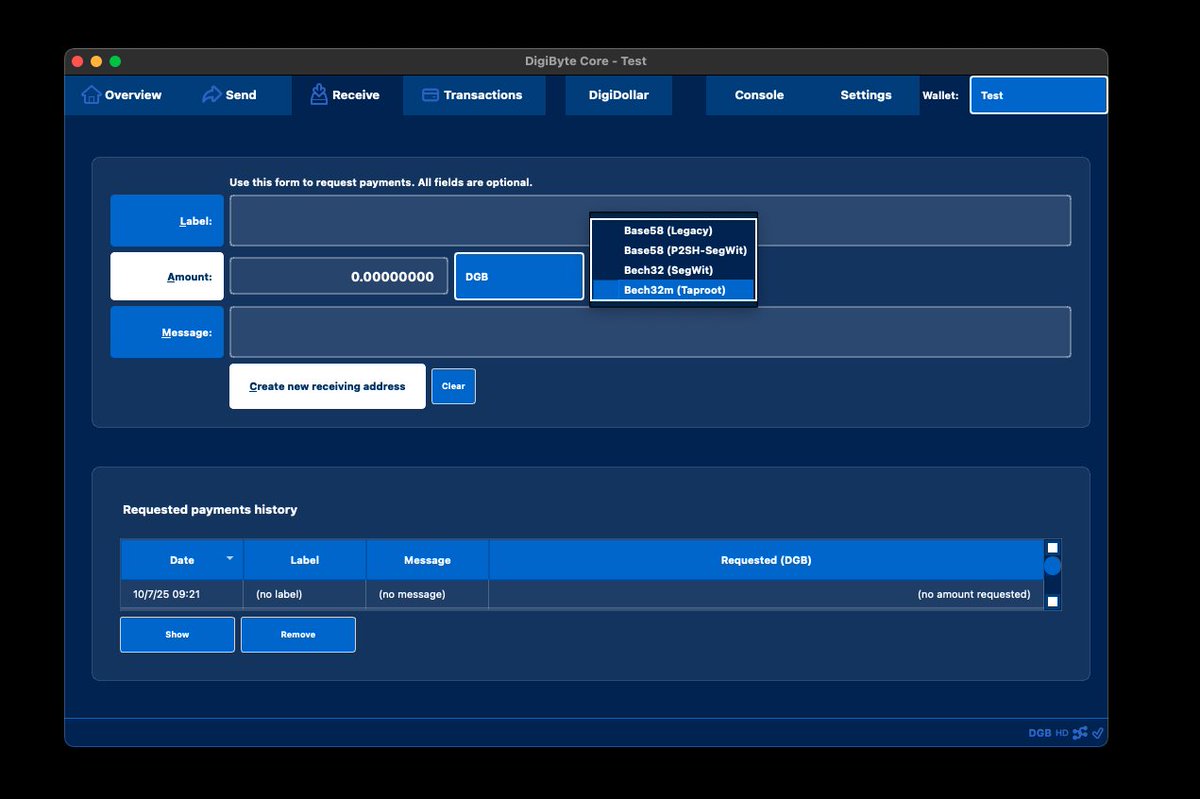Select Bech32m (Taproot) address type
This screenshot has height=799, width=1200.
(x=673, y=290)
